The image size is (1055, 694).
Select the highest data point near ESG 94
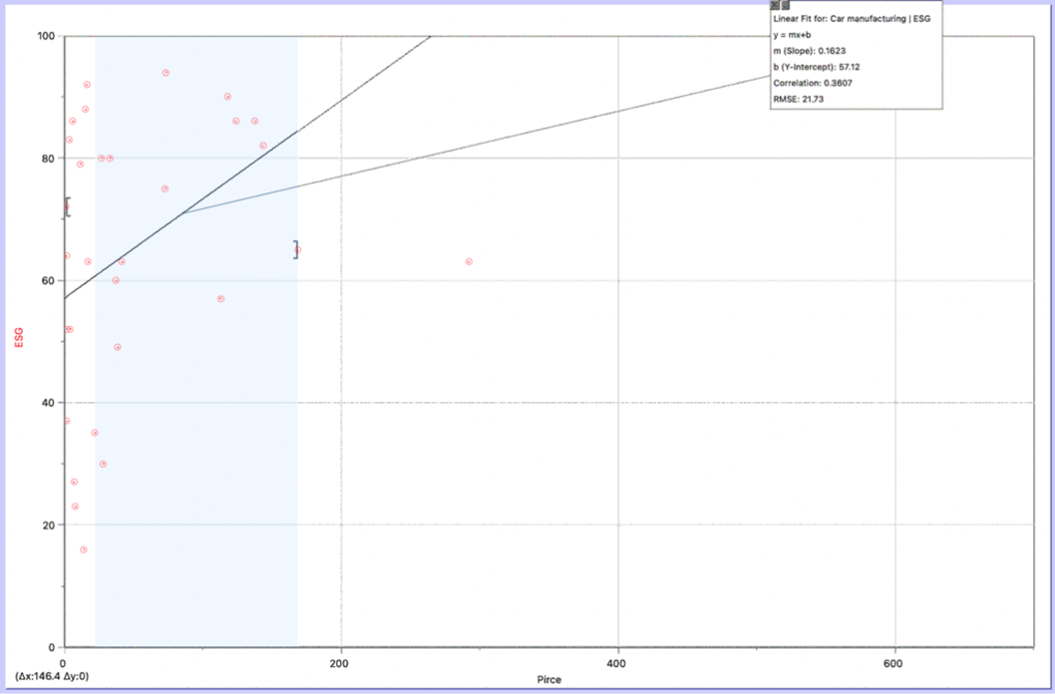(166, 73)
